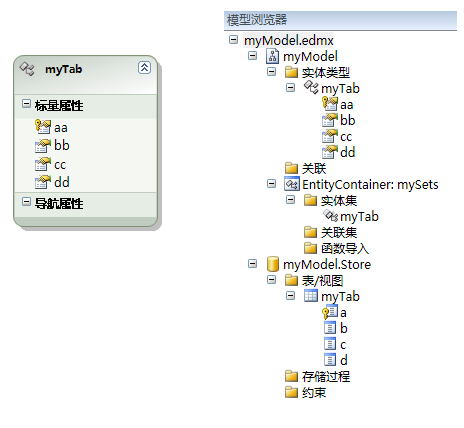Select 函数导入 tree item label

point(345,249)
